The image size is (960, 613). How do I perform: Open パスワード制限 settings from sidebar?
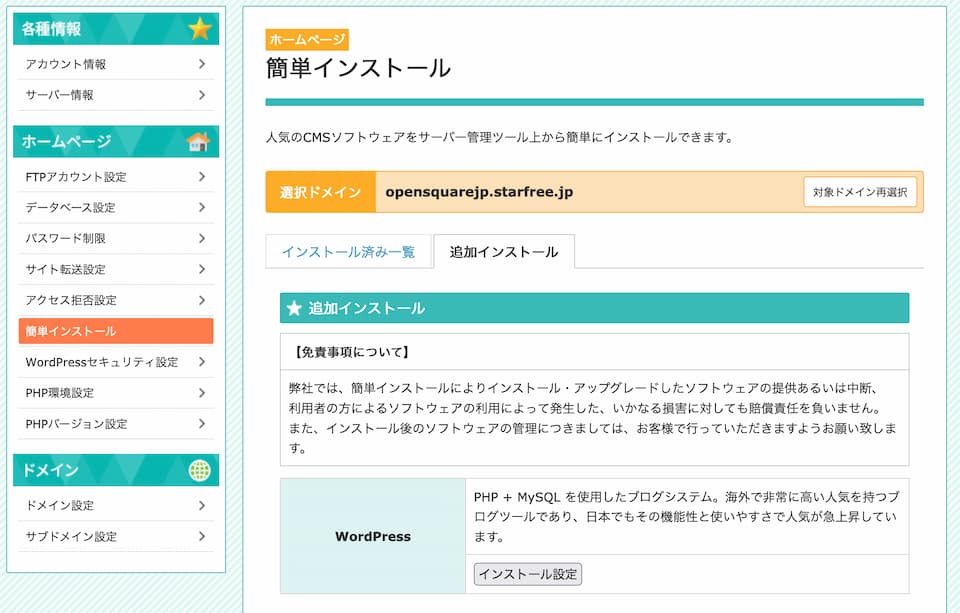tap(115, 239)
